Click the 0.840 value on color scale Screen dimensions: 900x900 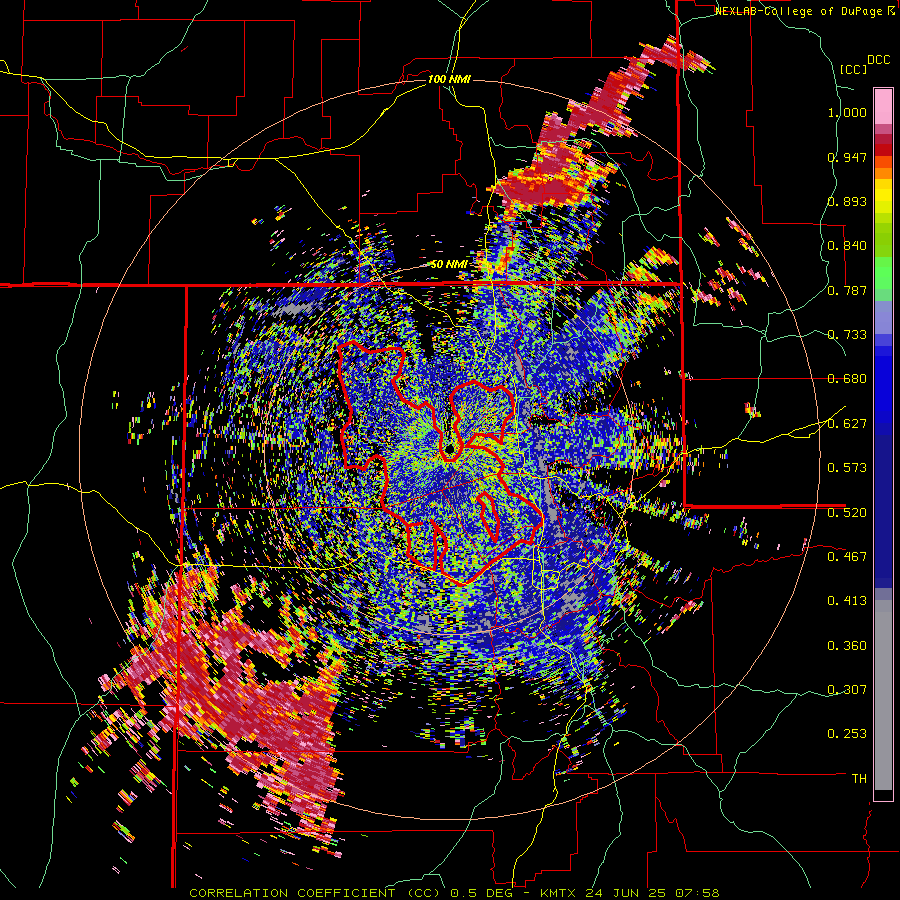[847, 246]
